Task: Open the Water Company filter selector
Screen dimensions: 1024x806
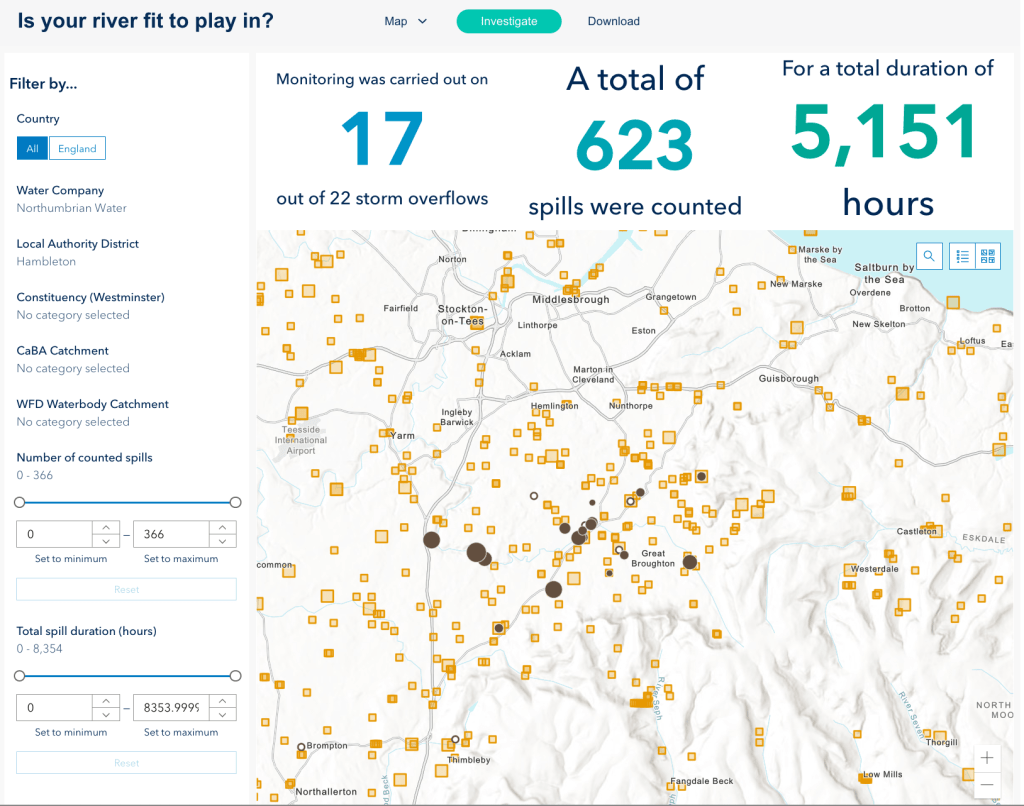Action: [72, 208]
